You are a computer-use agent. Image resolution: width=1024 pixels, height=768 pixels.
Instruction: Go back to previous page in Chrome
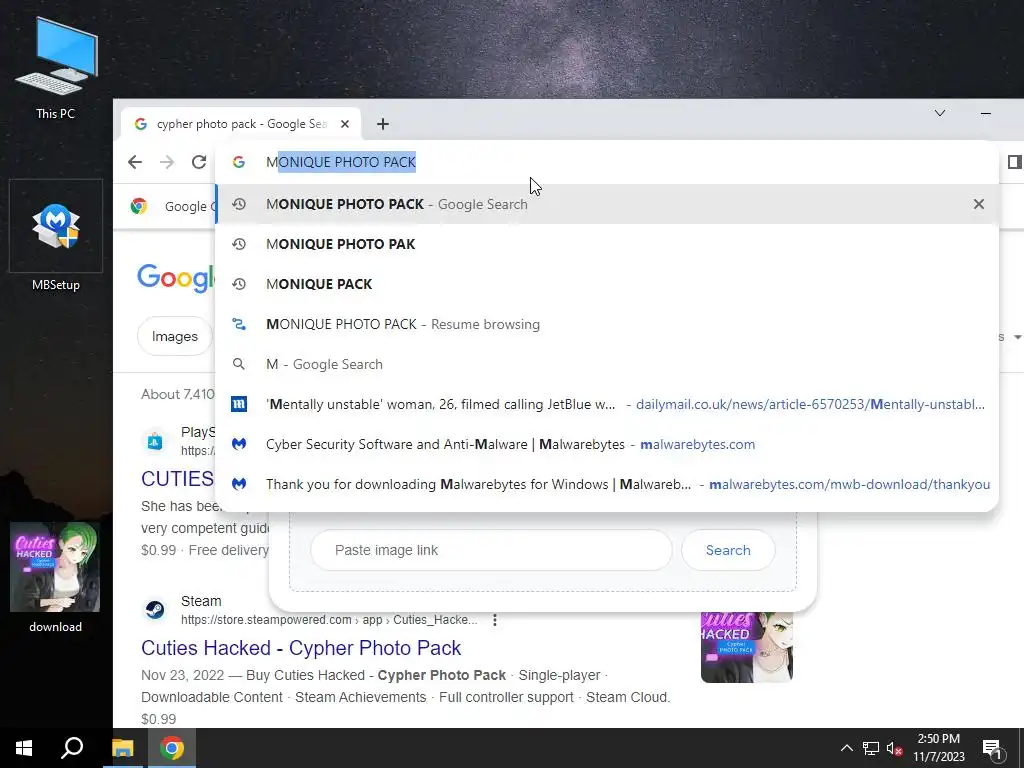click(x=135, y=162)
